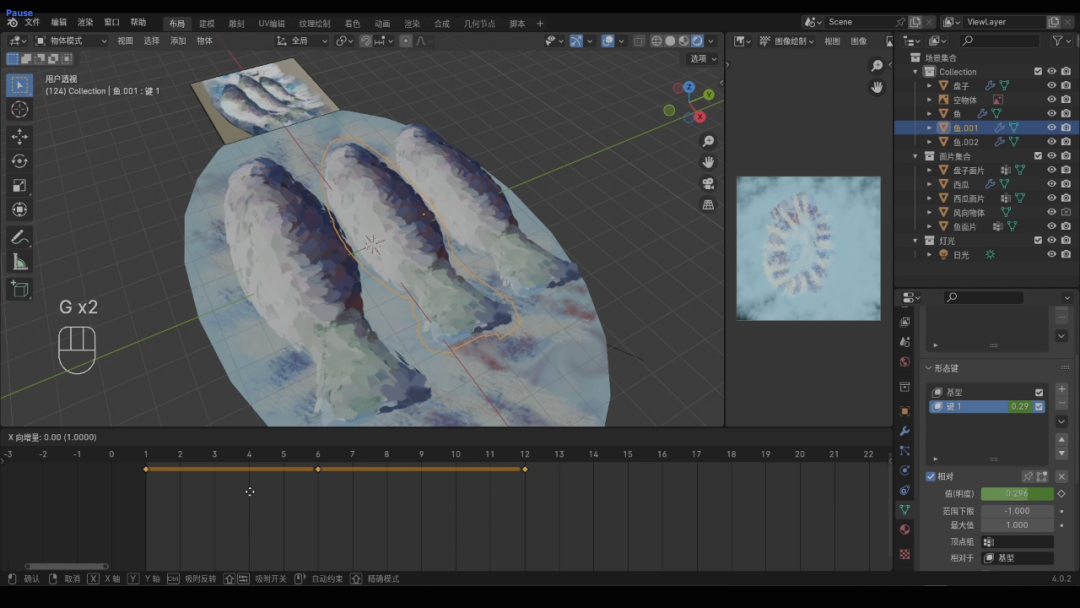Collapse the Collection tree in outliner
The image size is (1080, 608).
[915, 72]
